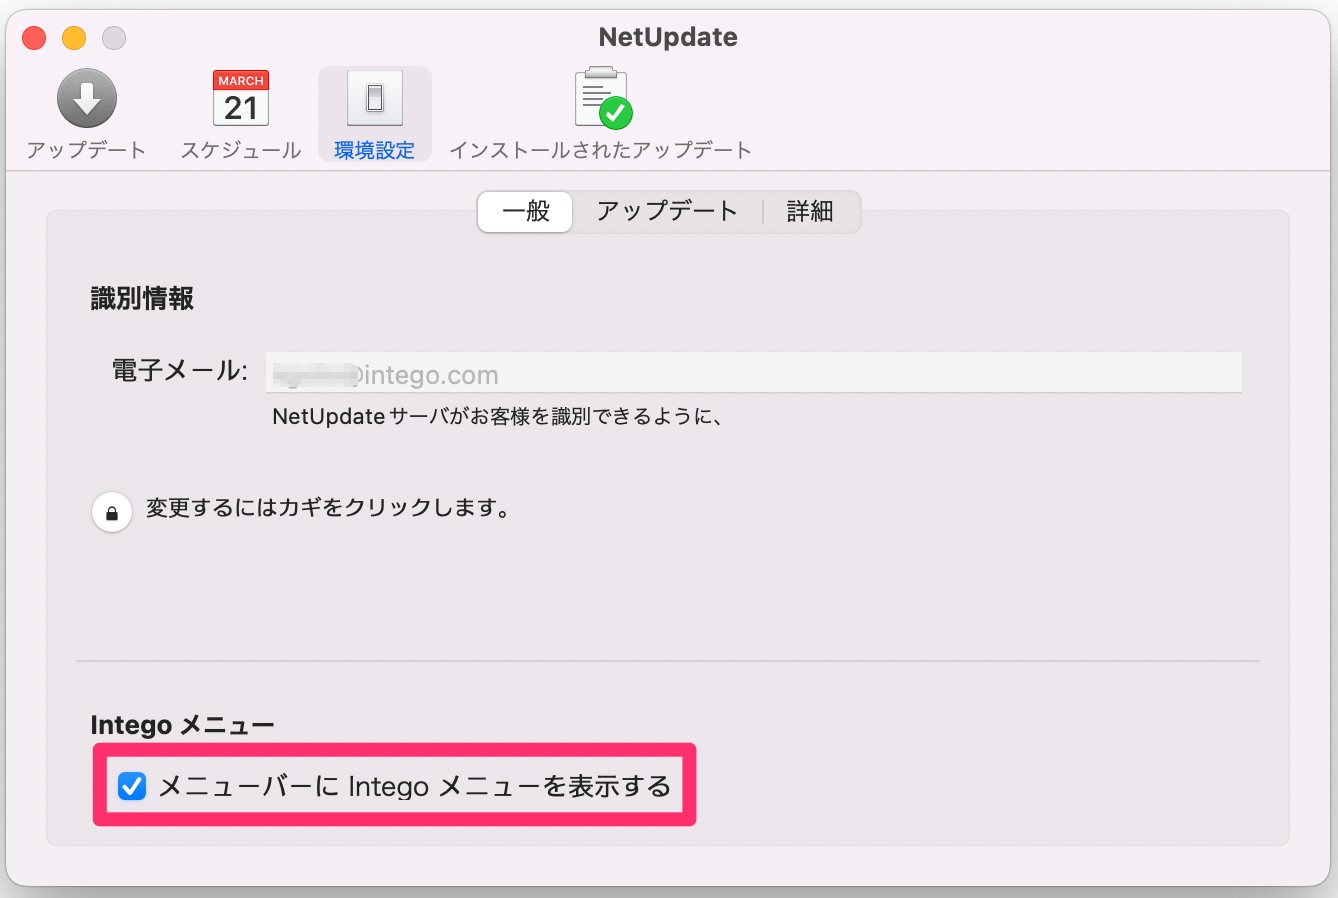Screen dimensions: 1338x898
Task: Switch to the 詳細 tab
Action: pyautogui.click(x=810, y=211)
